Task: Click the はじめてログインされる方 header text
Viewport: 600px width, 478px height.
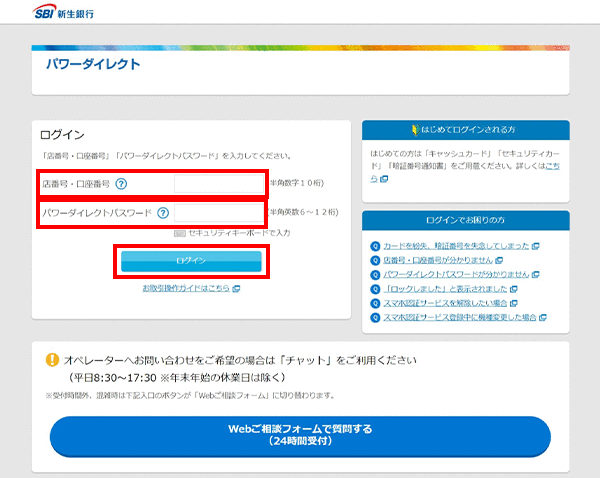Action: click(468, 130)
